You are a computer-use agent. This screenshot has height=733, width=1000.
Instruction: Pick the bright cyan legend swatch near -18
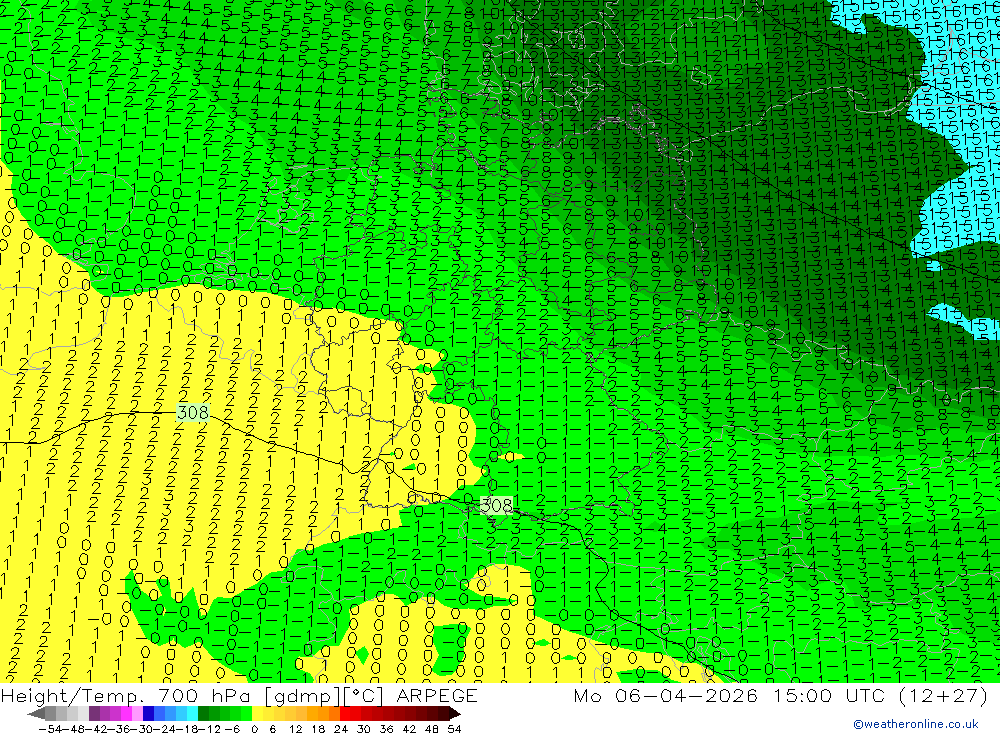click(x=191, y=713)
